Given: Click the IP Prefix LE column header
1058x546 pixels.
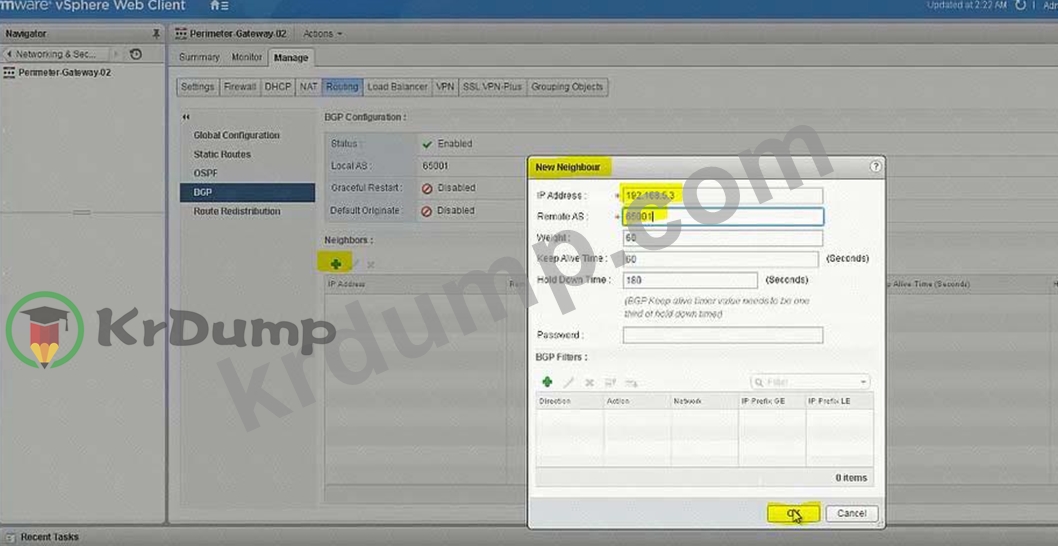Looking at the screenshot, I should [839, 401].
